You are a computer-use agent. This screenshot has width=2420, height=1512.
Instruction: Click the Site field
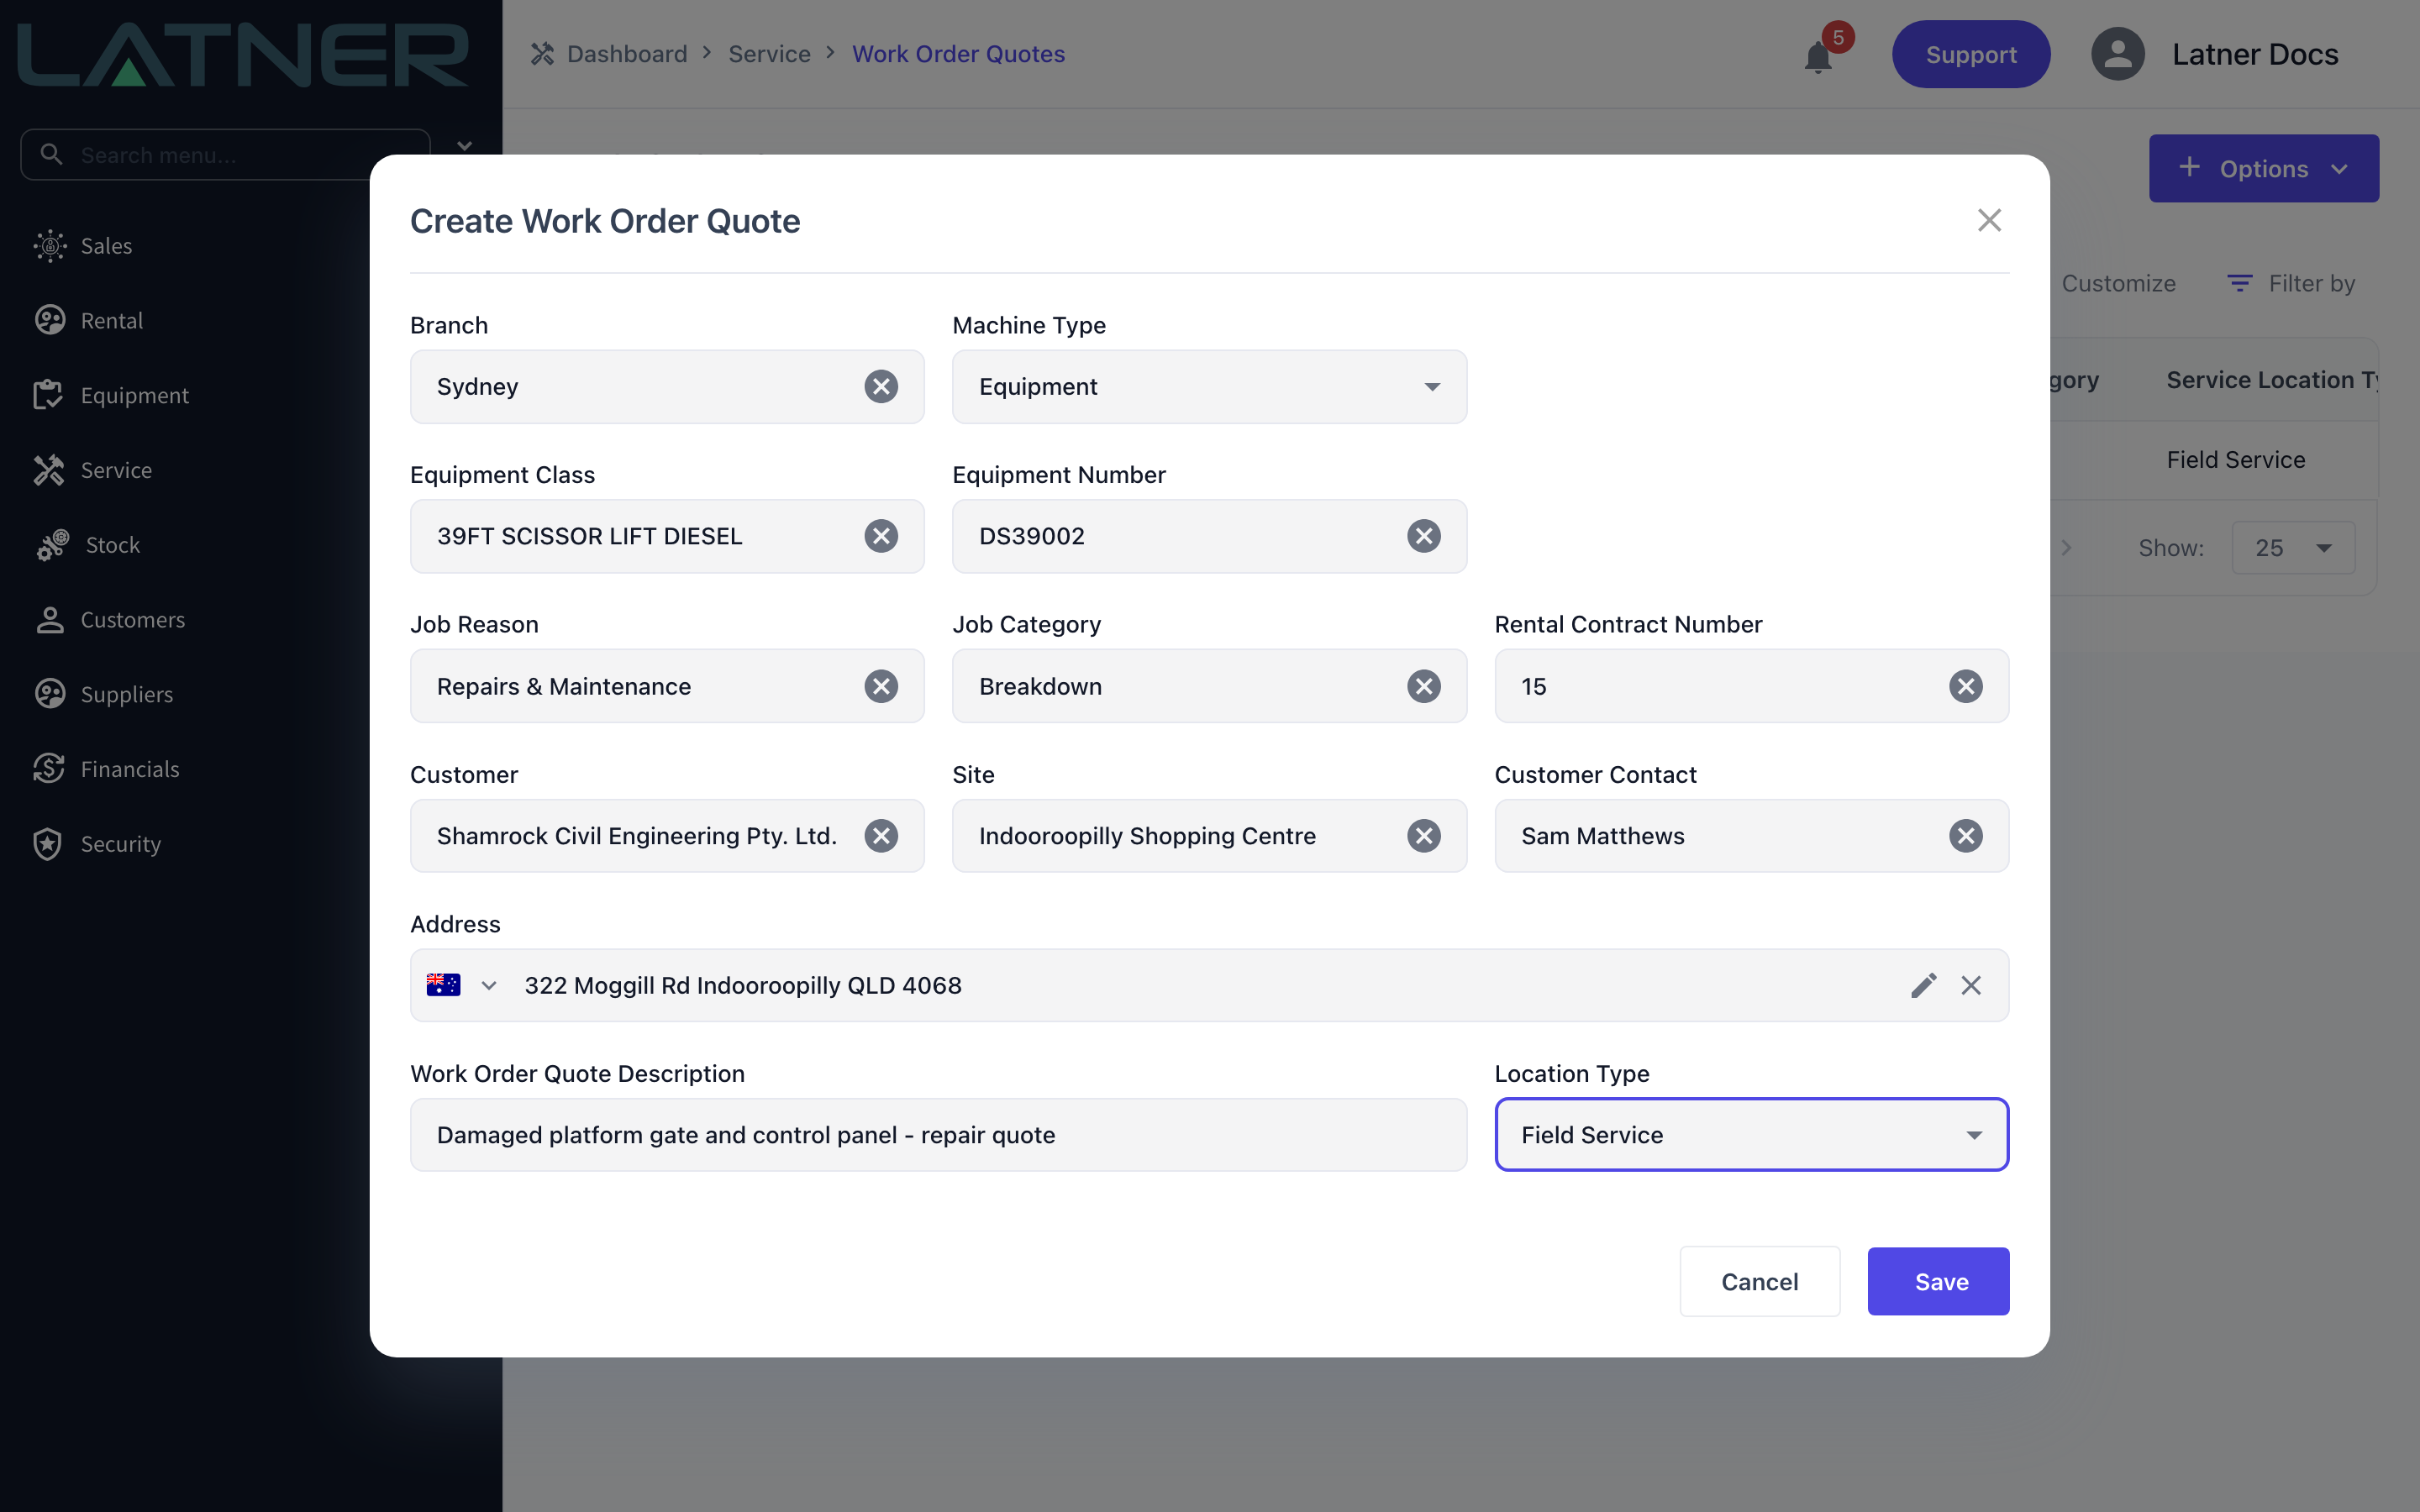(1209, 836)
